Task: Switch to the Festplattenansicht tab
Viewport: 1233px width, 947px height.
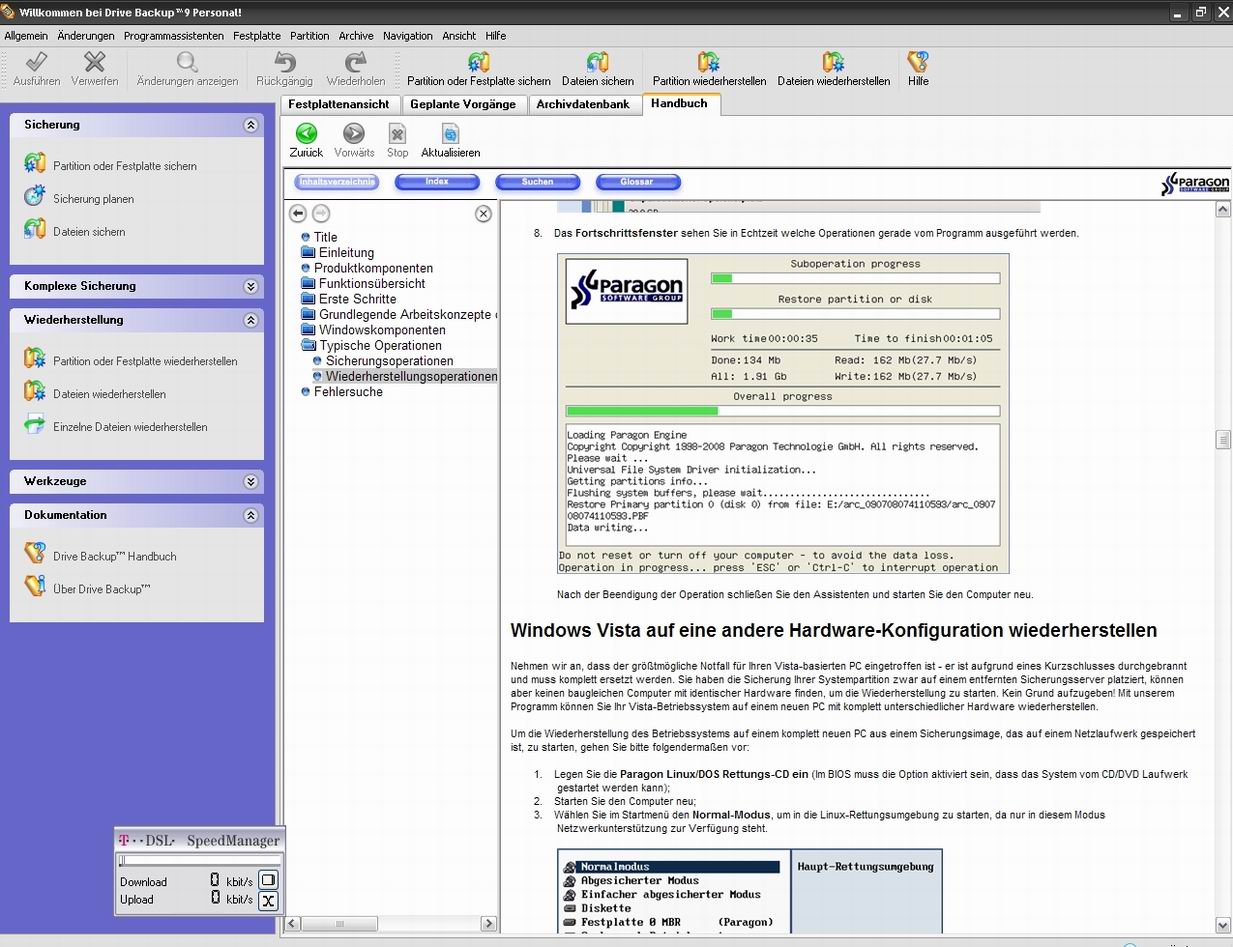Action: tap(338, 104)
